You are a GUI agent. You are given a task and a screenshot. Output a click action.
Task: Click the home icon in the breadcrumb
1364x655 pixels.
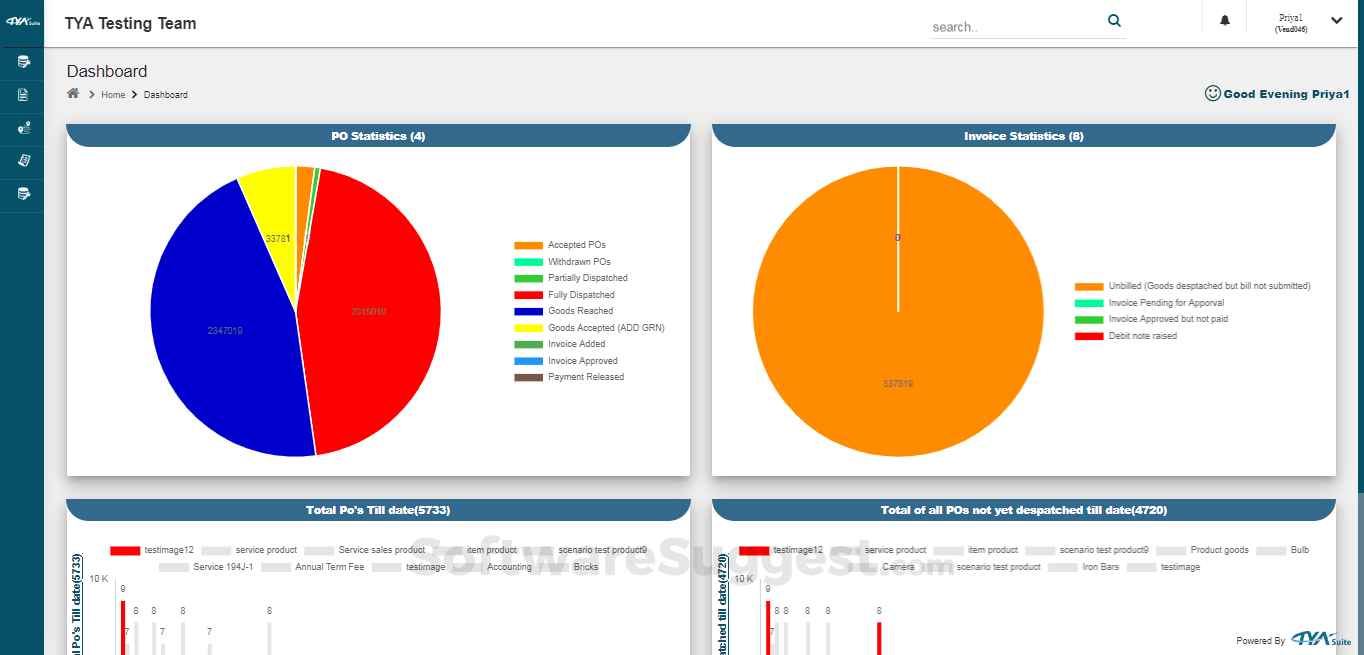(x=73, y=94)
